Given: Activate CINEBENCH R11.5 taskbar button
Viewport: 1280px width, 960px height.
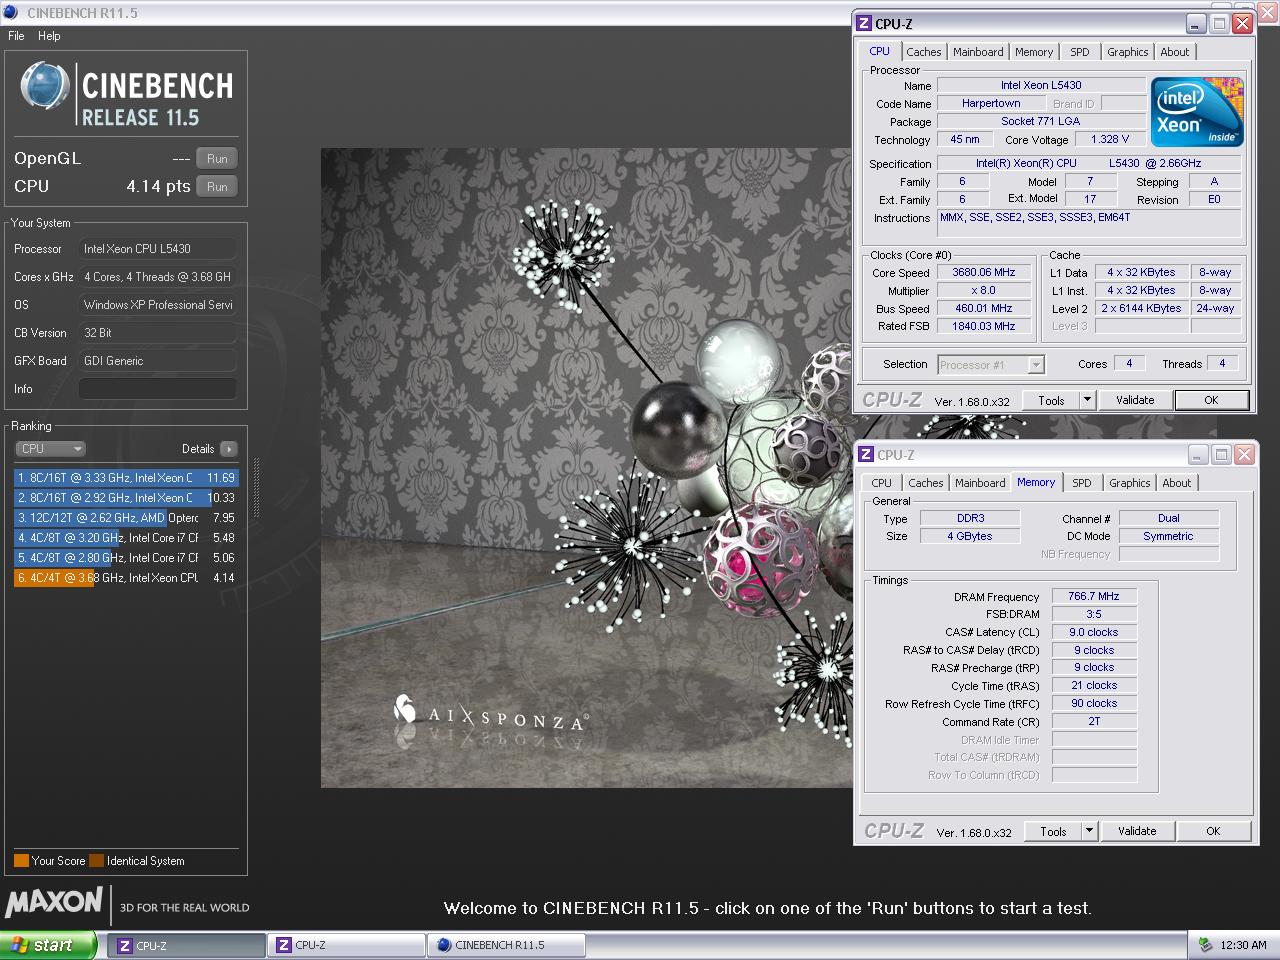Looking at the screenshot, I should (x=505, y=945).
